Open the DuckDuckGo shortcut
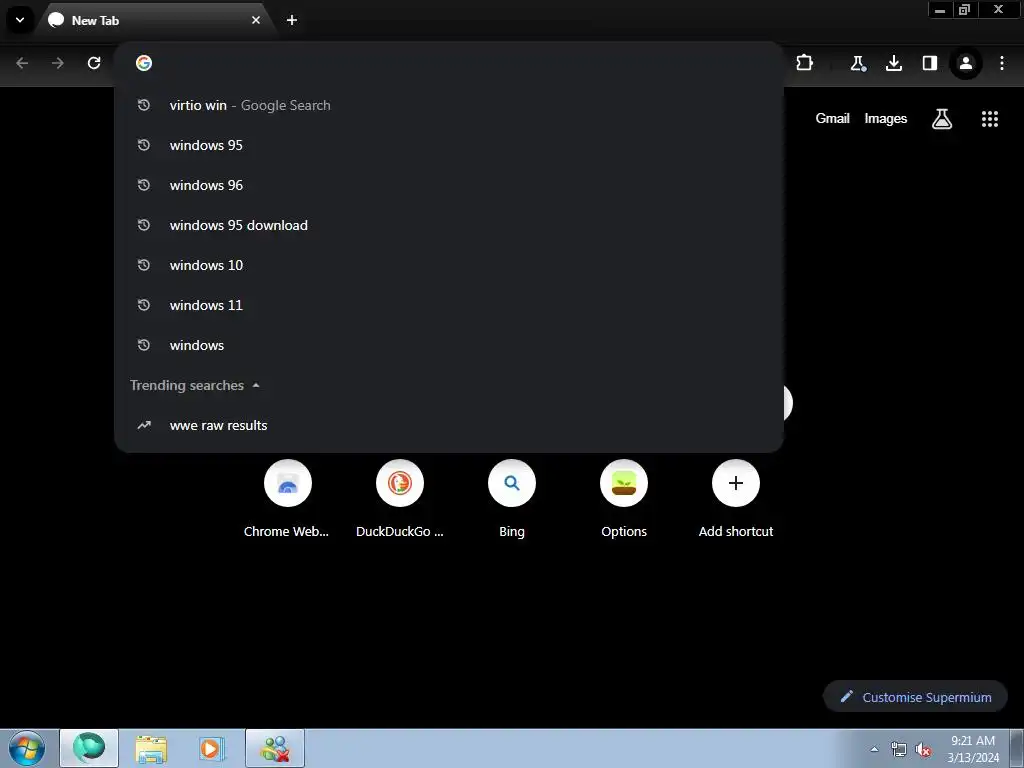The image size is (1024, 768). click(x=400, y=500)
